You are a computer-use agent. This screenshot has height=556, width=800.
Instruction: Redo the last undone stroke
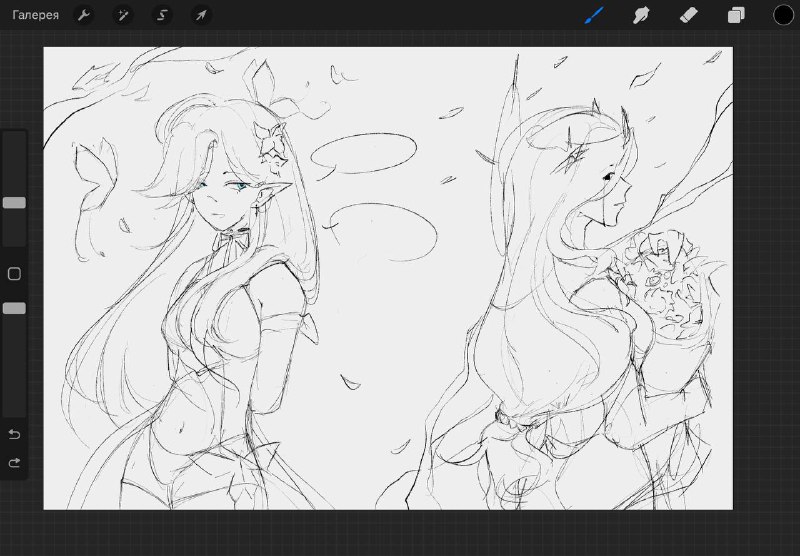14,463
